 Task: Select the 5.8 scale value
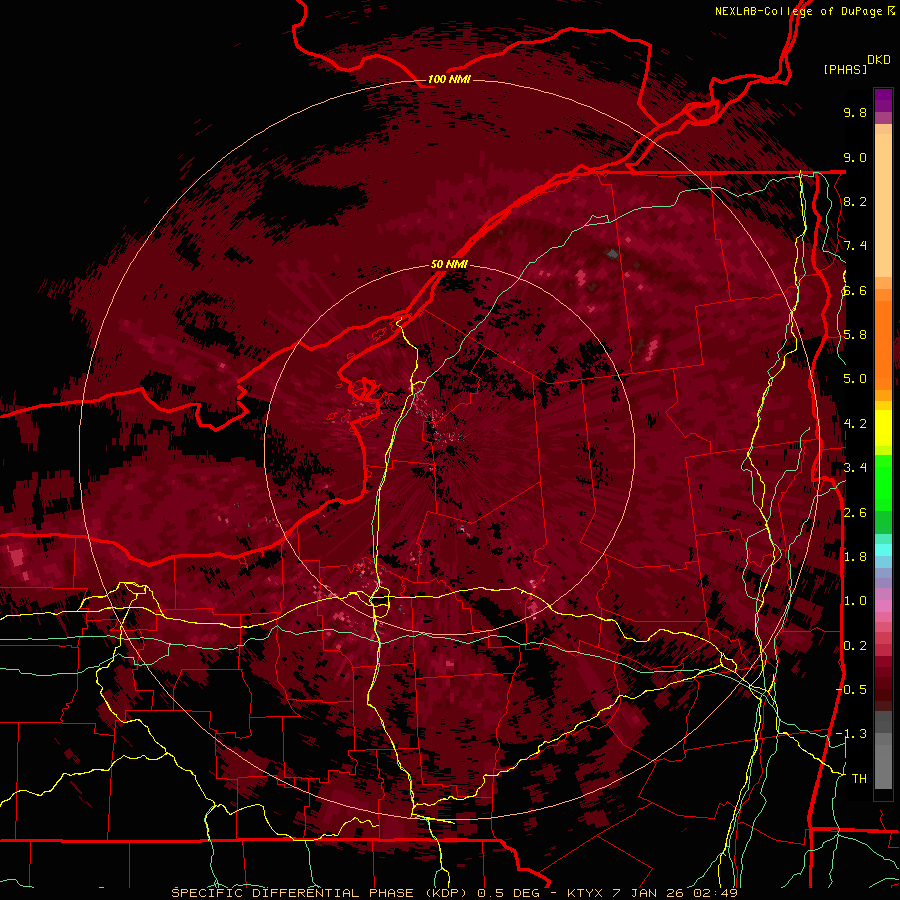[x=855, y=334]
